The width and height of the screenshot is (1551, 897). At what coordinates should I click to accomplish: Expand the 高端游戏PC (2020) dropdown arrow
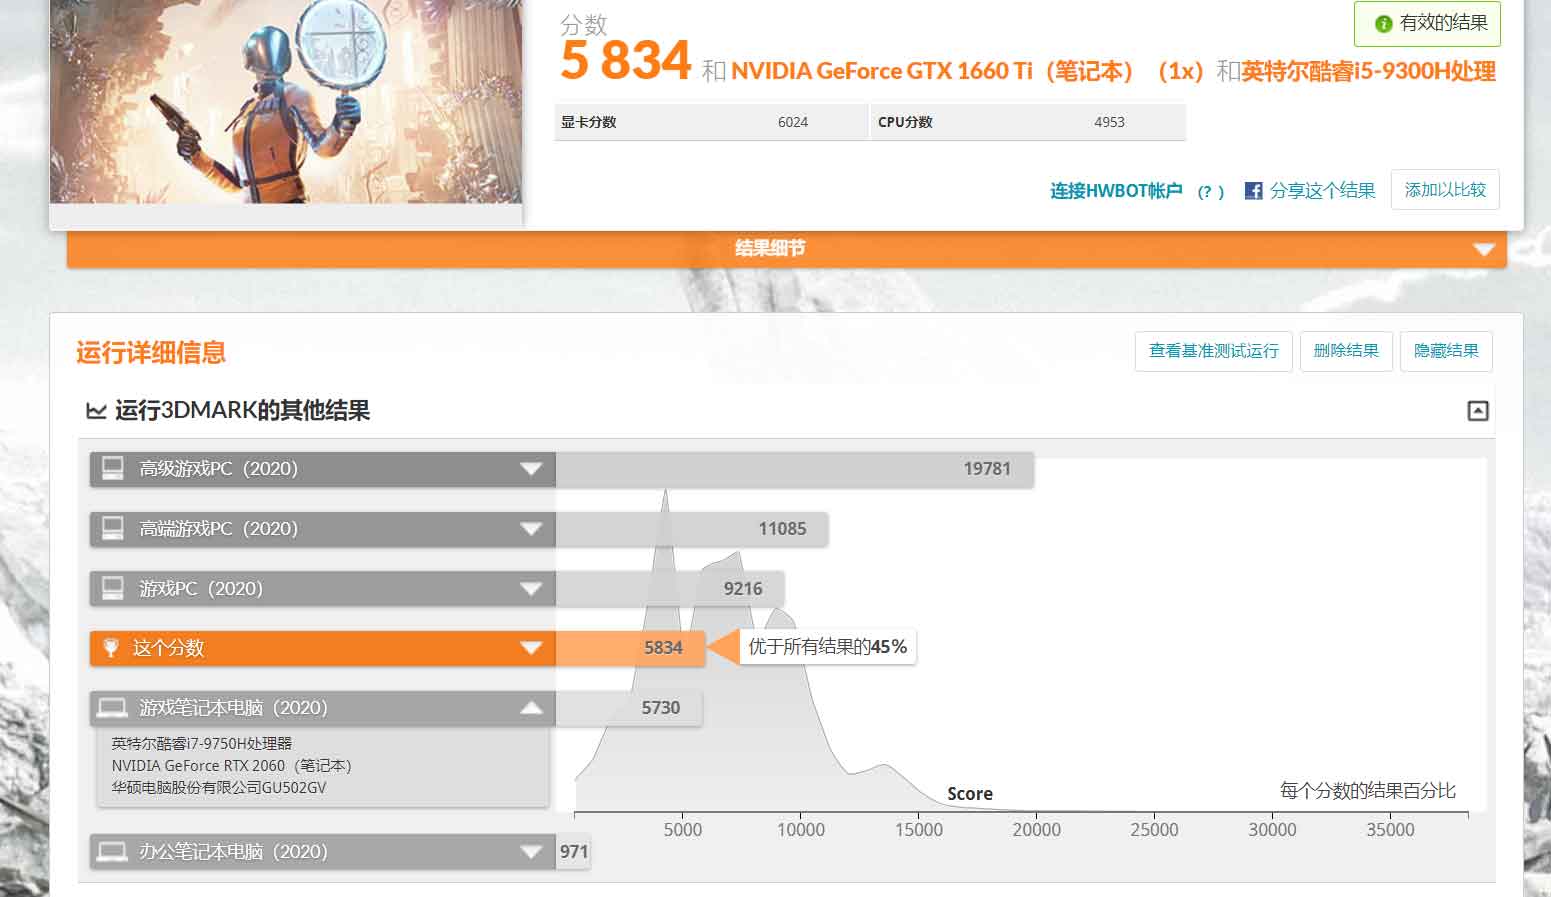point(531,529)
